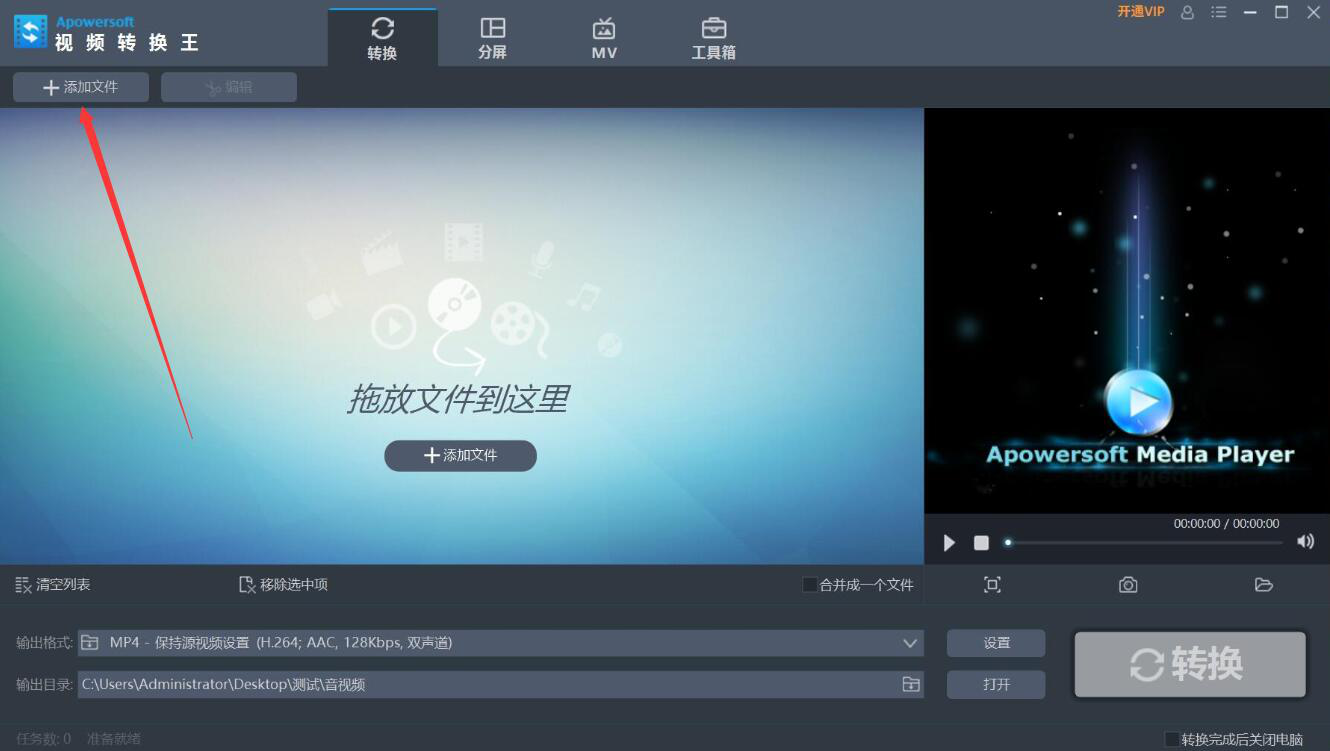1330x751 pixels.
Task: Close the video converter window
Action: (1313, 12)
